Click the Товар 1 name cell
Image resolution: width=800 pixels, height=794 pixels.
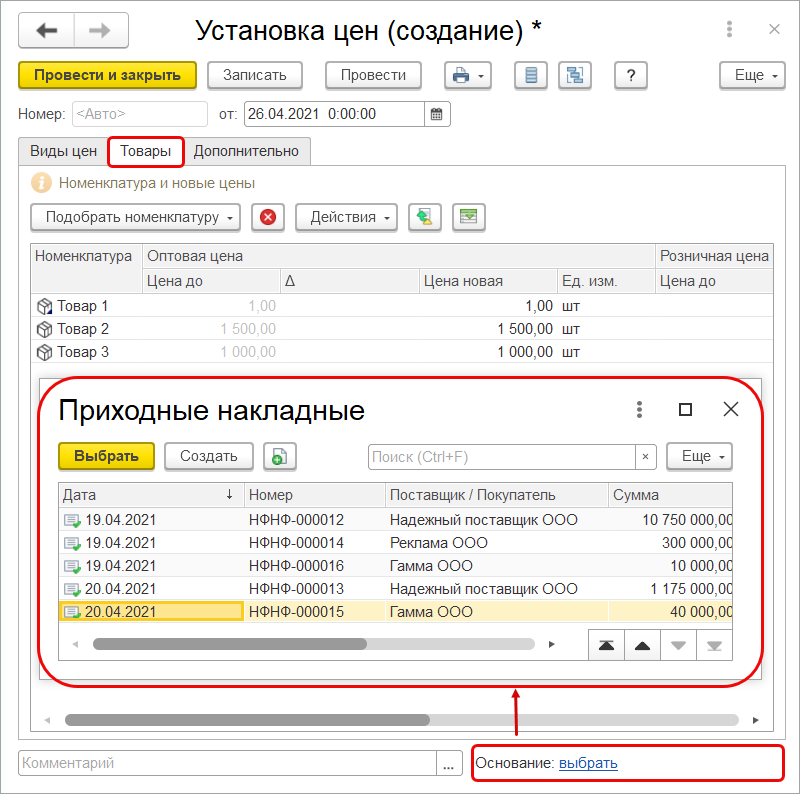coord(87,306)
